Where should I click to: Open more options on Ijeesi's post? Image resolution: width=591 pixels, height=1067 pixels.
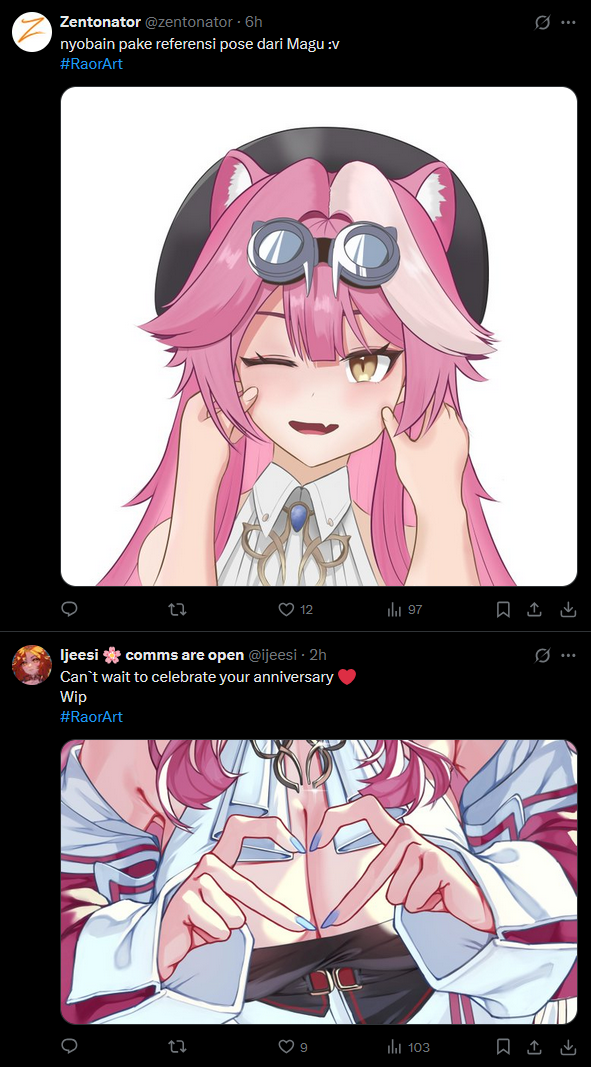[568, 655]
